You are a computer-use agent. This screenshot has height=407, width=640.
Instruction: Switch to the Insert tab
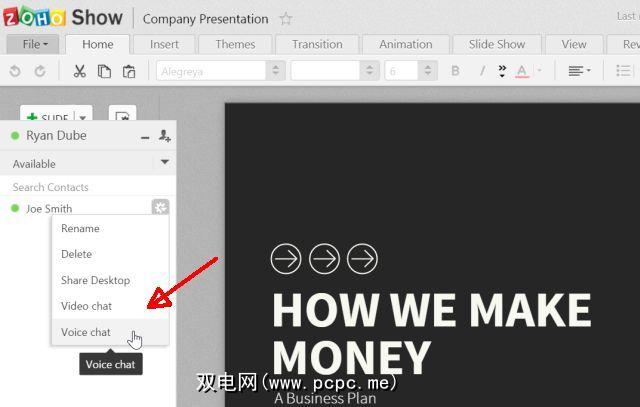point(164,44)
